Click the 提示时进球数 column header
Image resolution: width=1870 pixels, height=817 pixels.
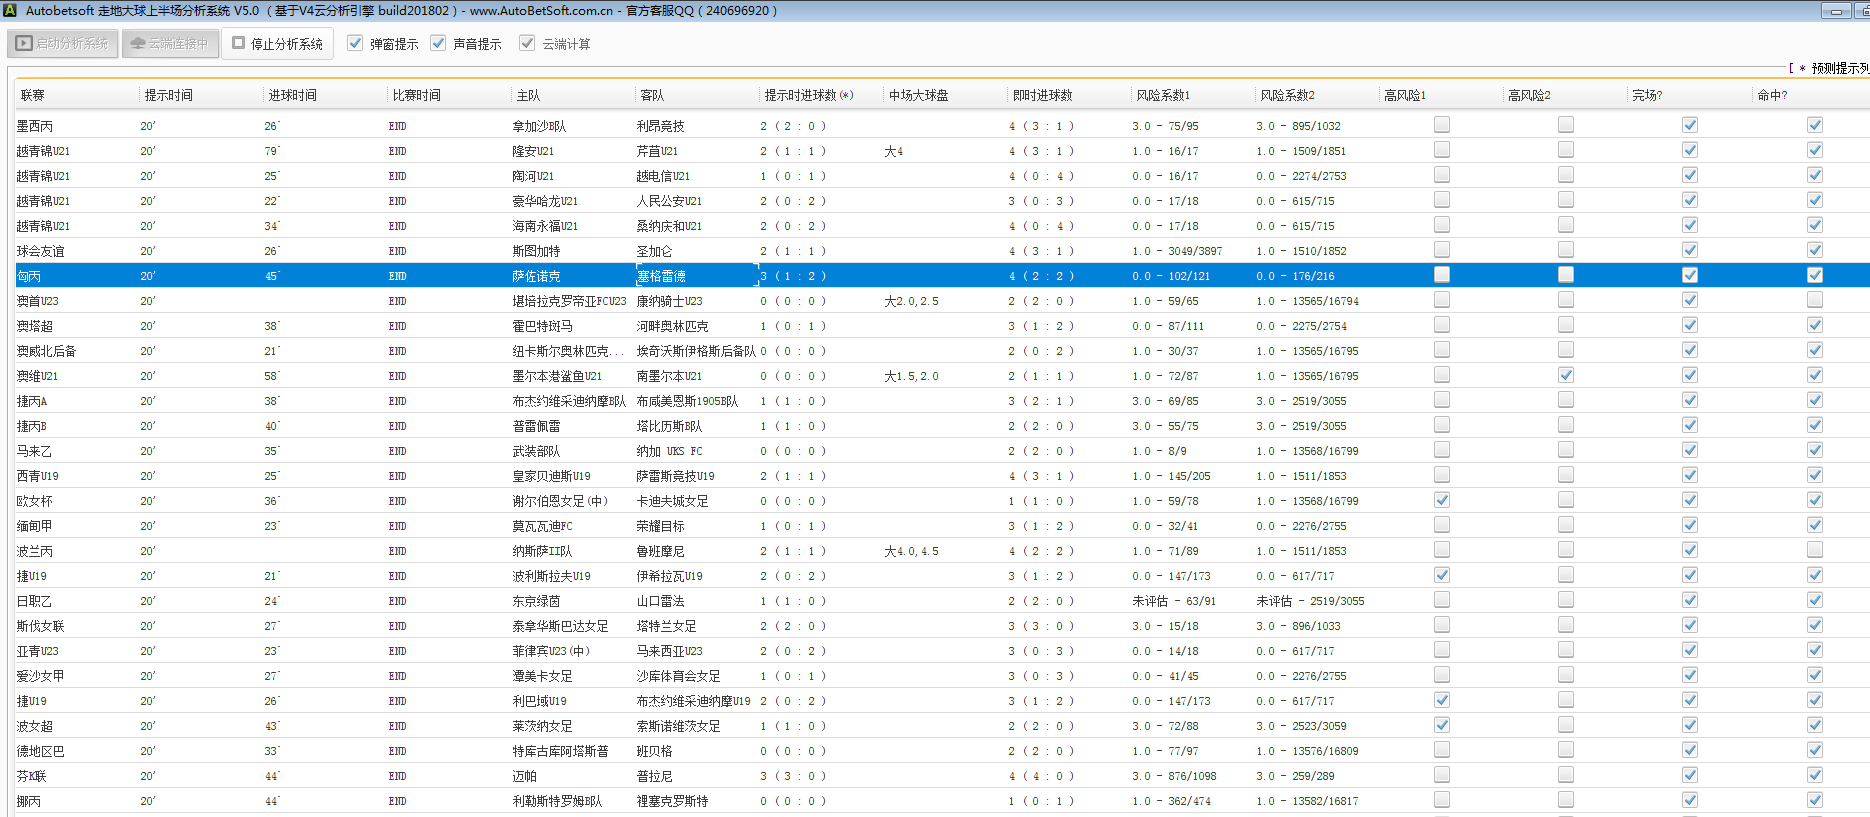(x=808, y=95)
